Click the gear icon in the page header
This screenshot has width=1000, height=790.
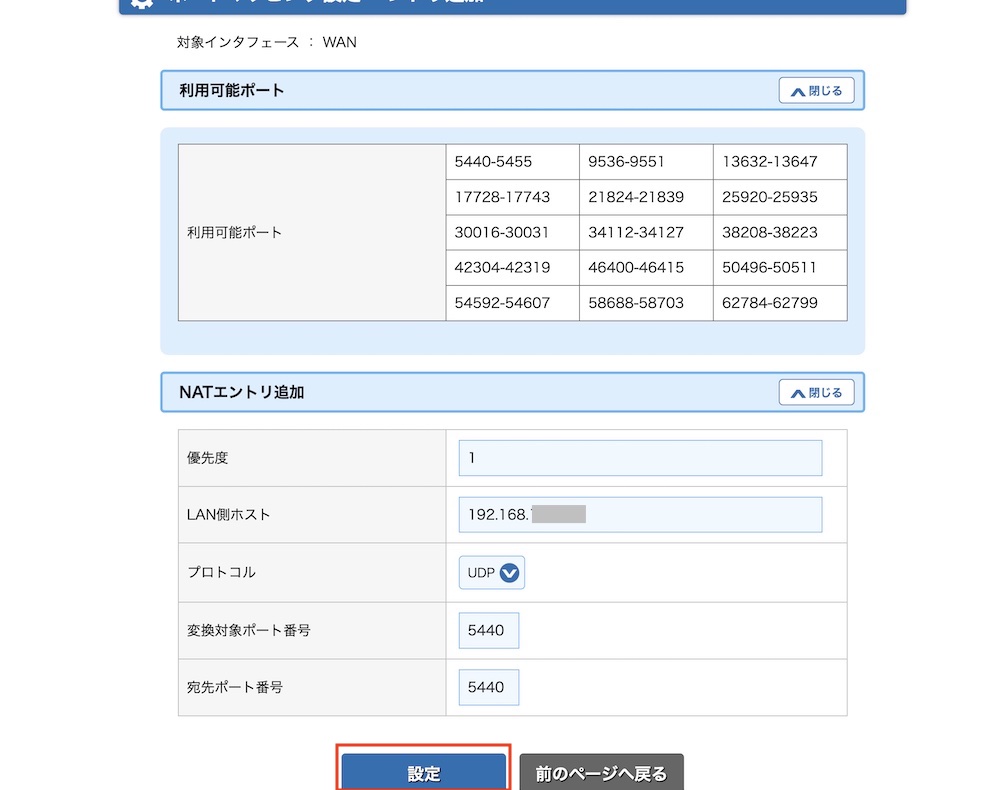142,3
